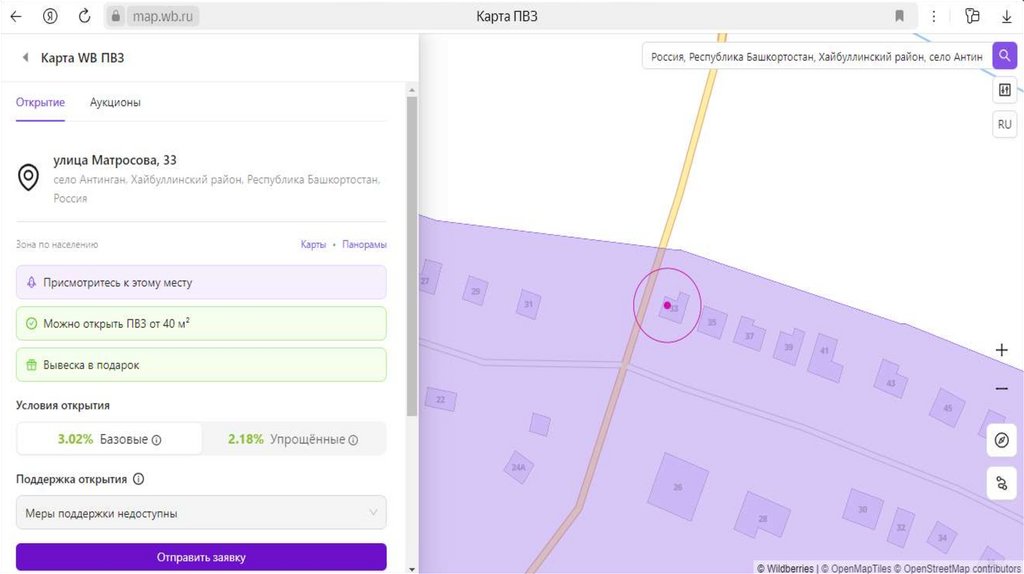Viewport: 1024px width, 574px height.
Task: Click the left panel scrollbar
Action: (x=411, y=256)
